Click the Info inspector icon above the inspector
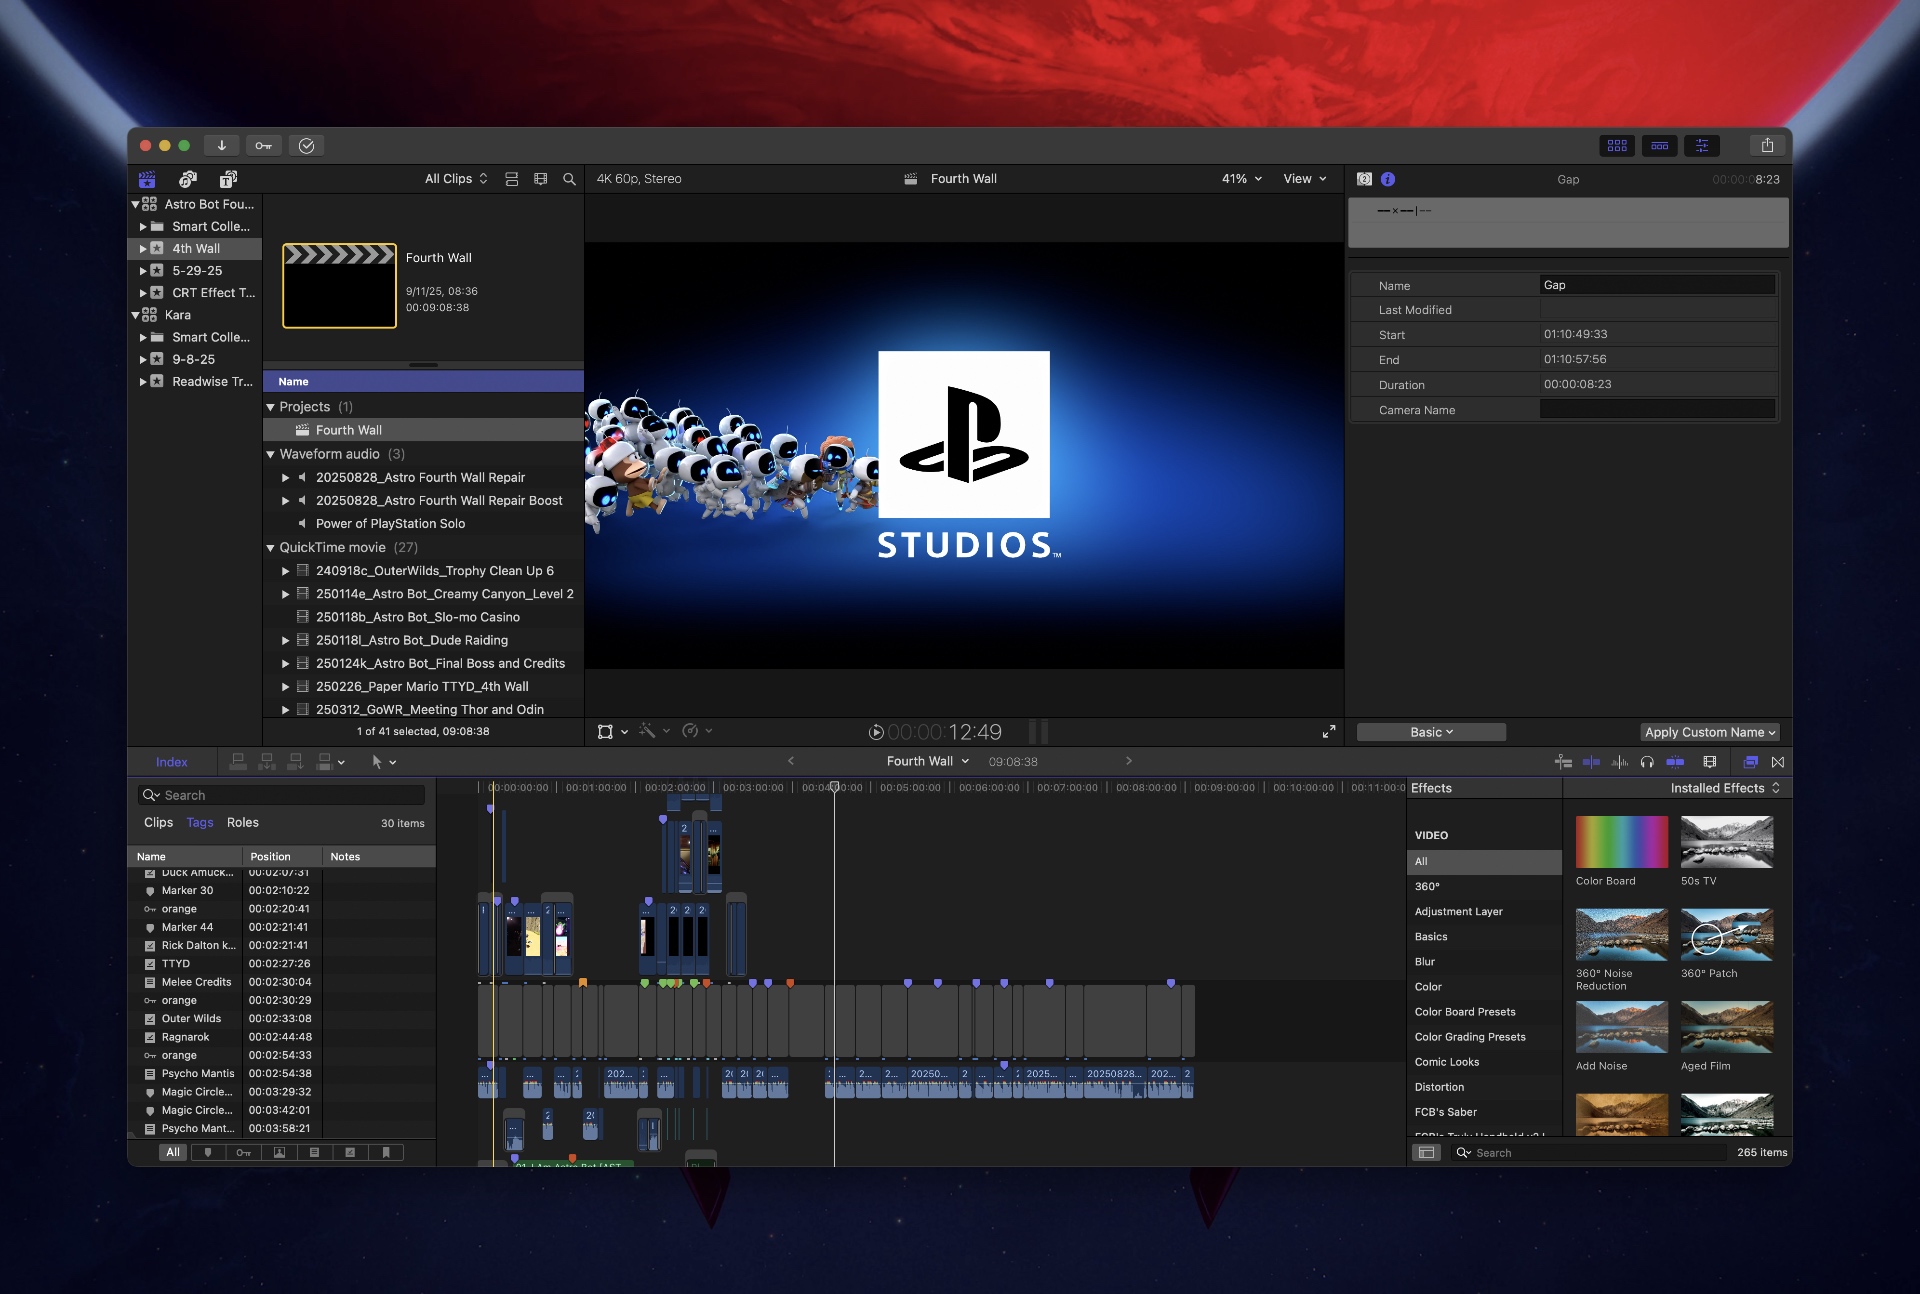 [1388, 179]
